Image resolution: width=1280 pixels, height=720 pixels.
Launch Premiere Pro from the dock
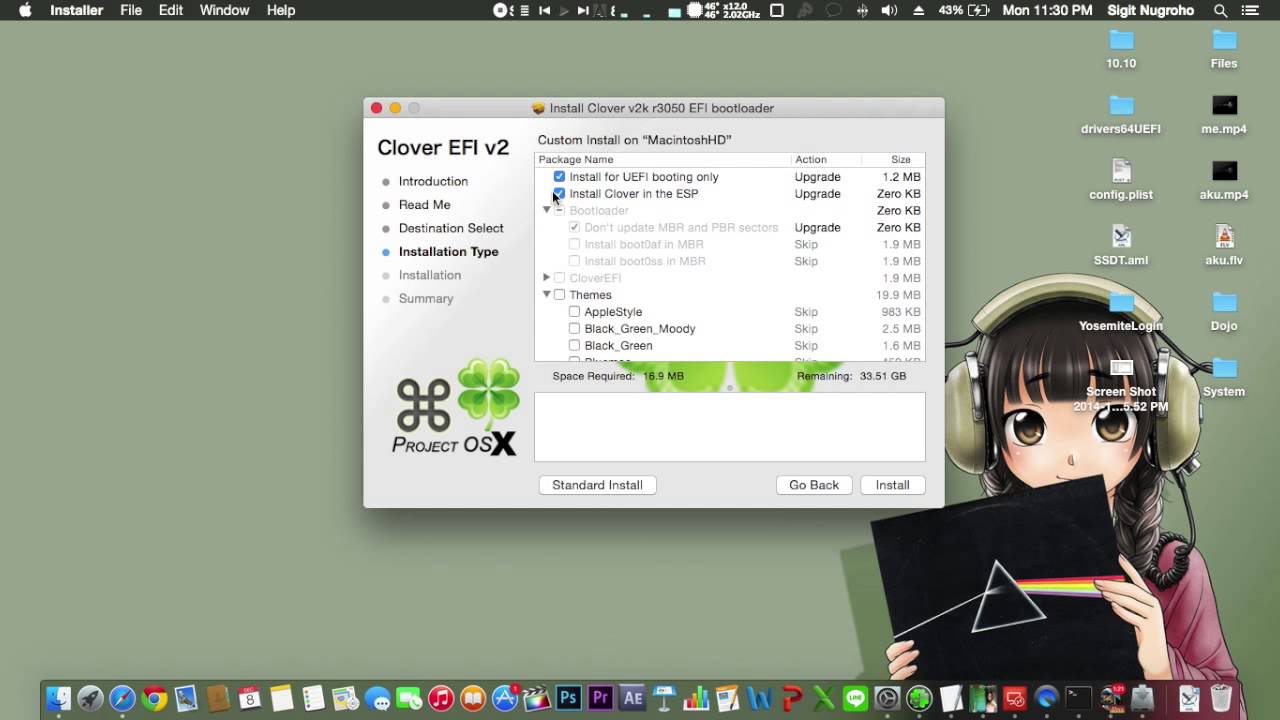point(601,698)
